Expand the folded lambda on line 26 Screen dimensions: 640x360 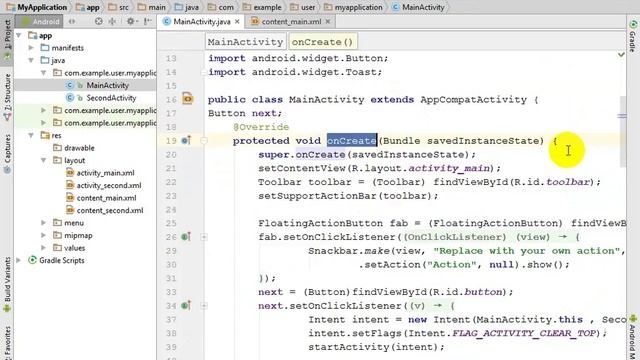click(204, 237)
